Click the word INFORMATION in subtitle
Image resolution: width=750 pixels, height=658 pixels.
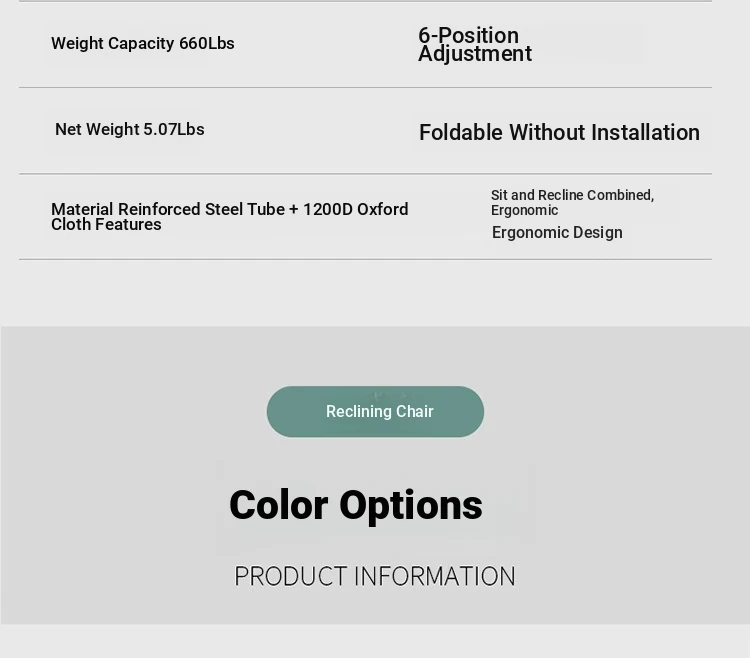(434, 577)
